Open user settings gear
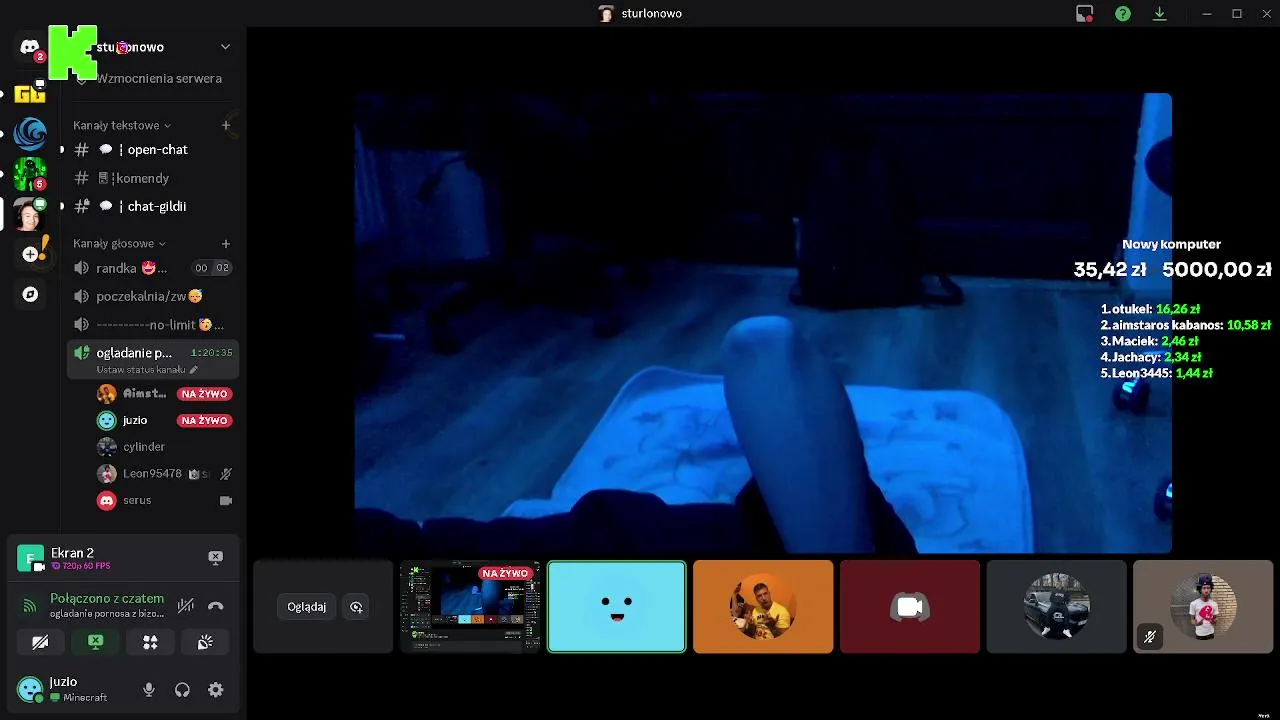This screenshot has height=720, width=1280. [215, 689]
